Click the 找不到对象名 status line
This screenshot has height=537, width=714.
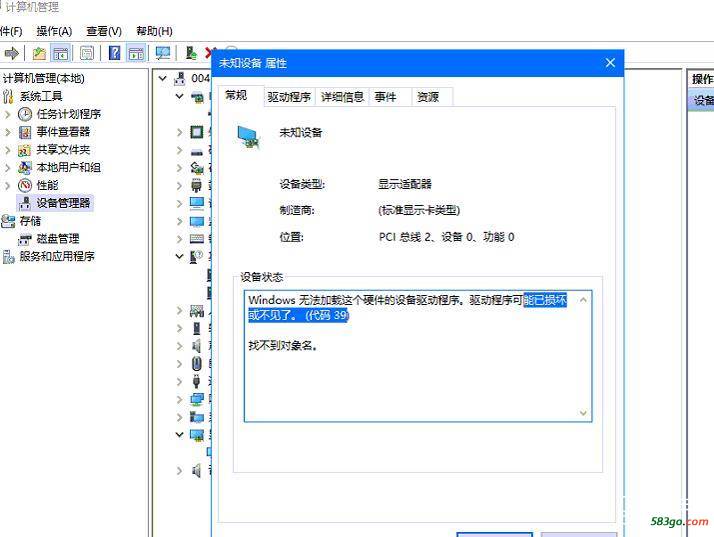pyautogui.click(x=282, y=346)
